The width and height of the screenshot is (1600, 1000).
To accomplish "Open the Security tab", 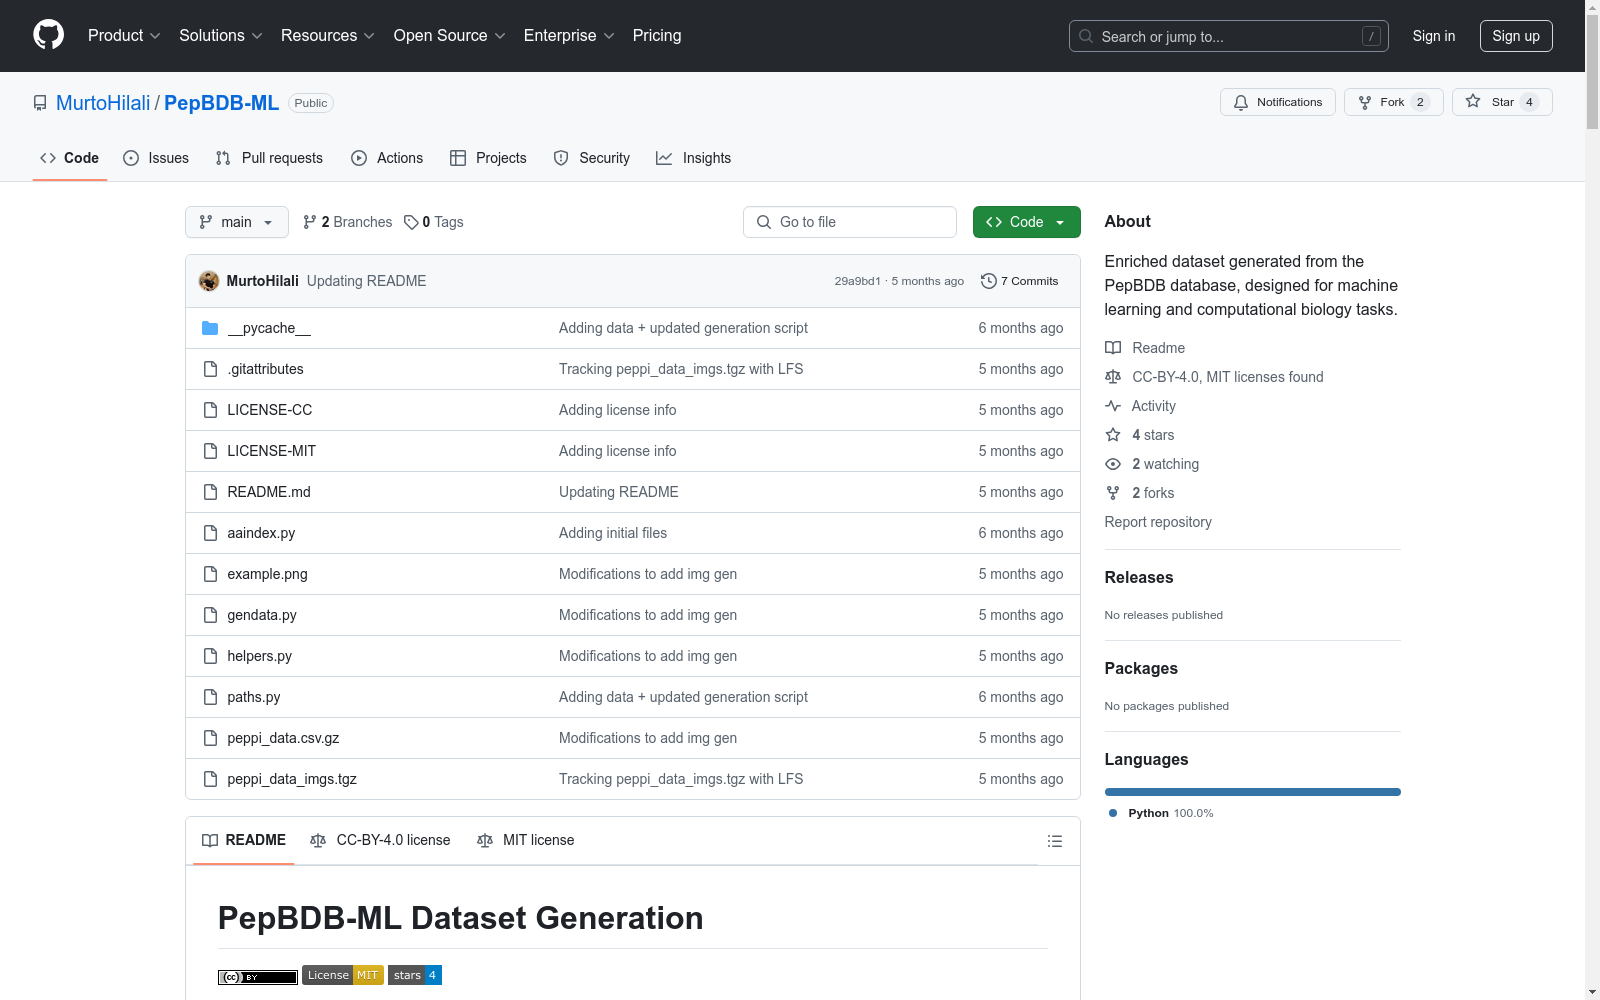I will [x=592, y=158].
